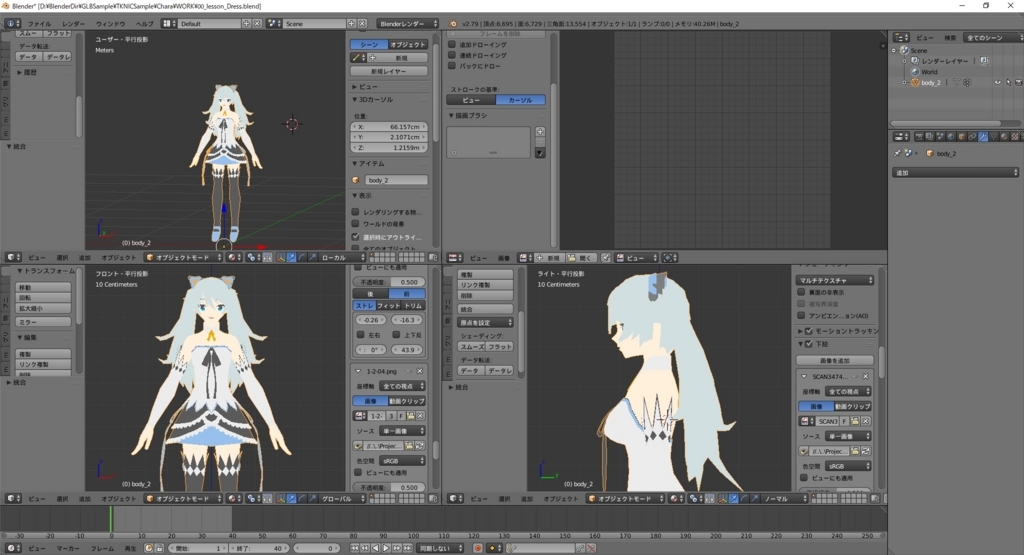Open グローバル orientation dropdown
1024x555 pixels.
[343, 499]
